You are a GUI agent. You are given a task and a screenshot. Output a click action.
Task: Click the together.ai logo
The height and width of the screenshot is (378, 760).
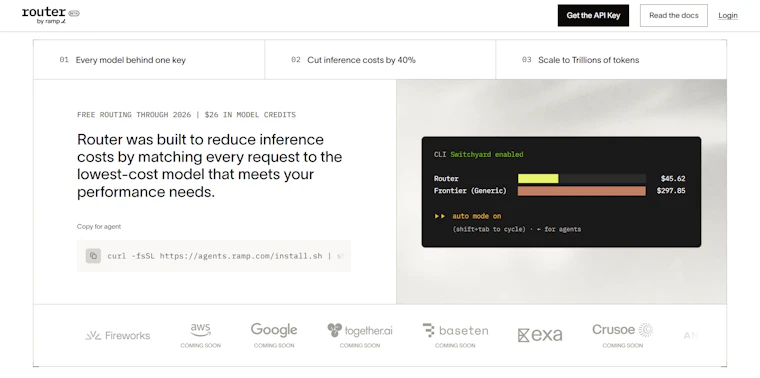tap(360, 331)
